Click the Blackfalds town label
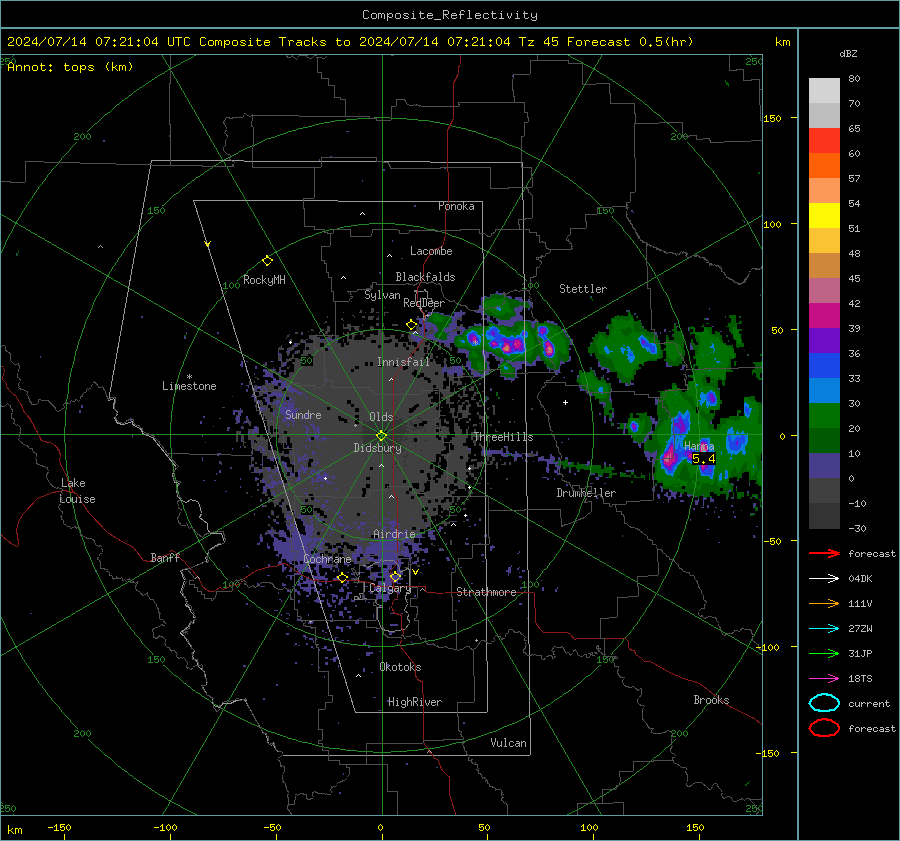This screenshot has height=841, width=900. point(425,277)
